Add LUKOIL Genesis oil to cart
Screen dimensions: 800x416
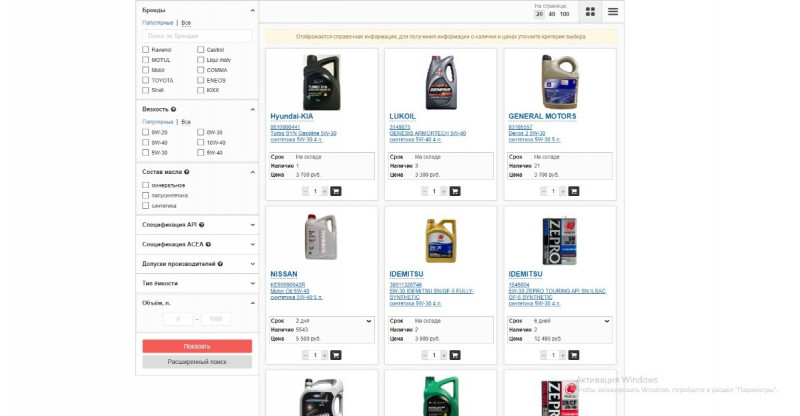[x=455, y=191]
